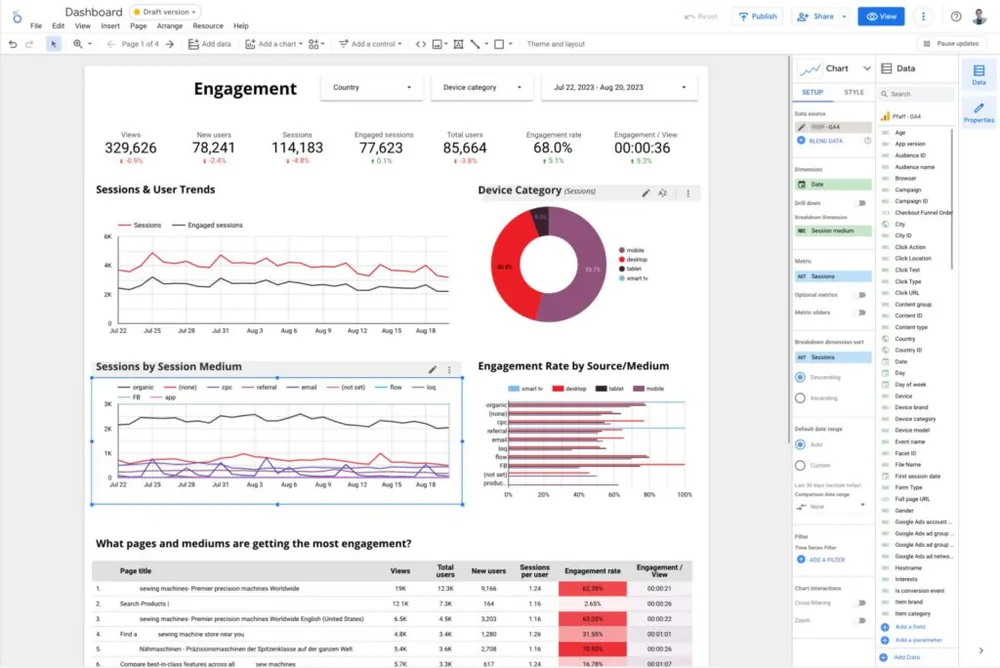Select Custom default date range
This screenshot has width=1000, height=668.
click(x=800, y=466)
